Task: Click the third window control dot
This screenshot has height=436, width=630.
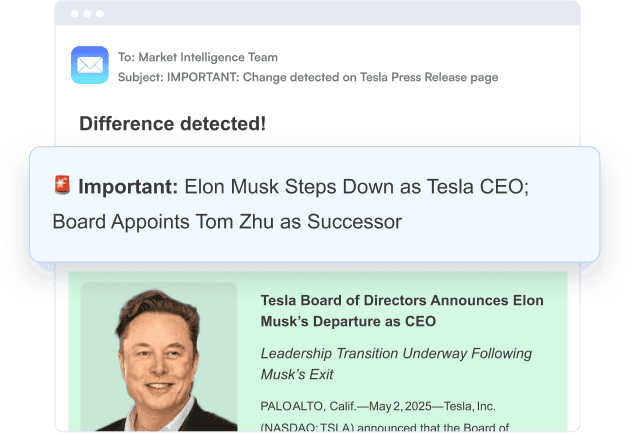Action: pyautogui.click(x=100, y=14)
